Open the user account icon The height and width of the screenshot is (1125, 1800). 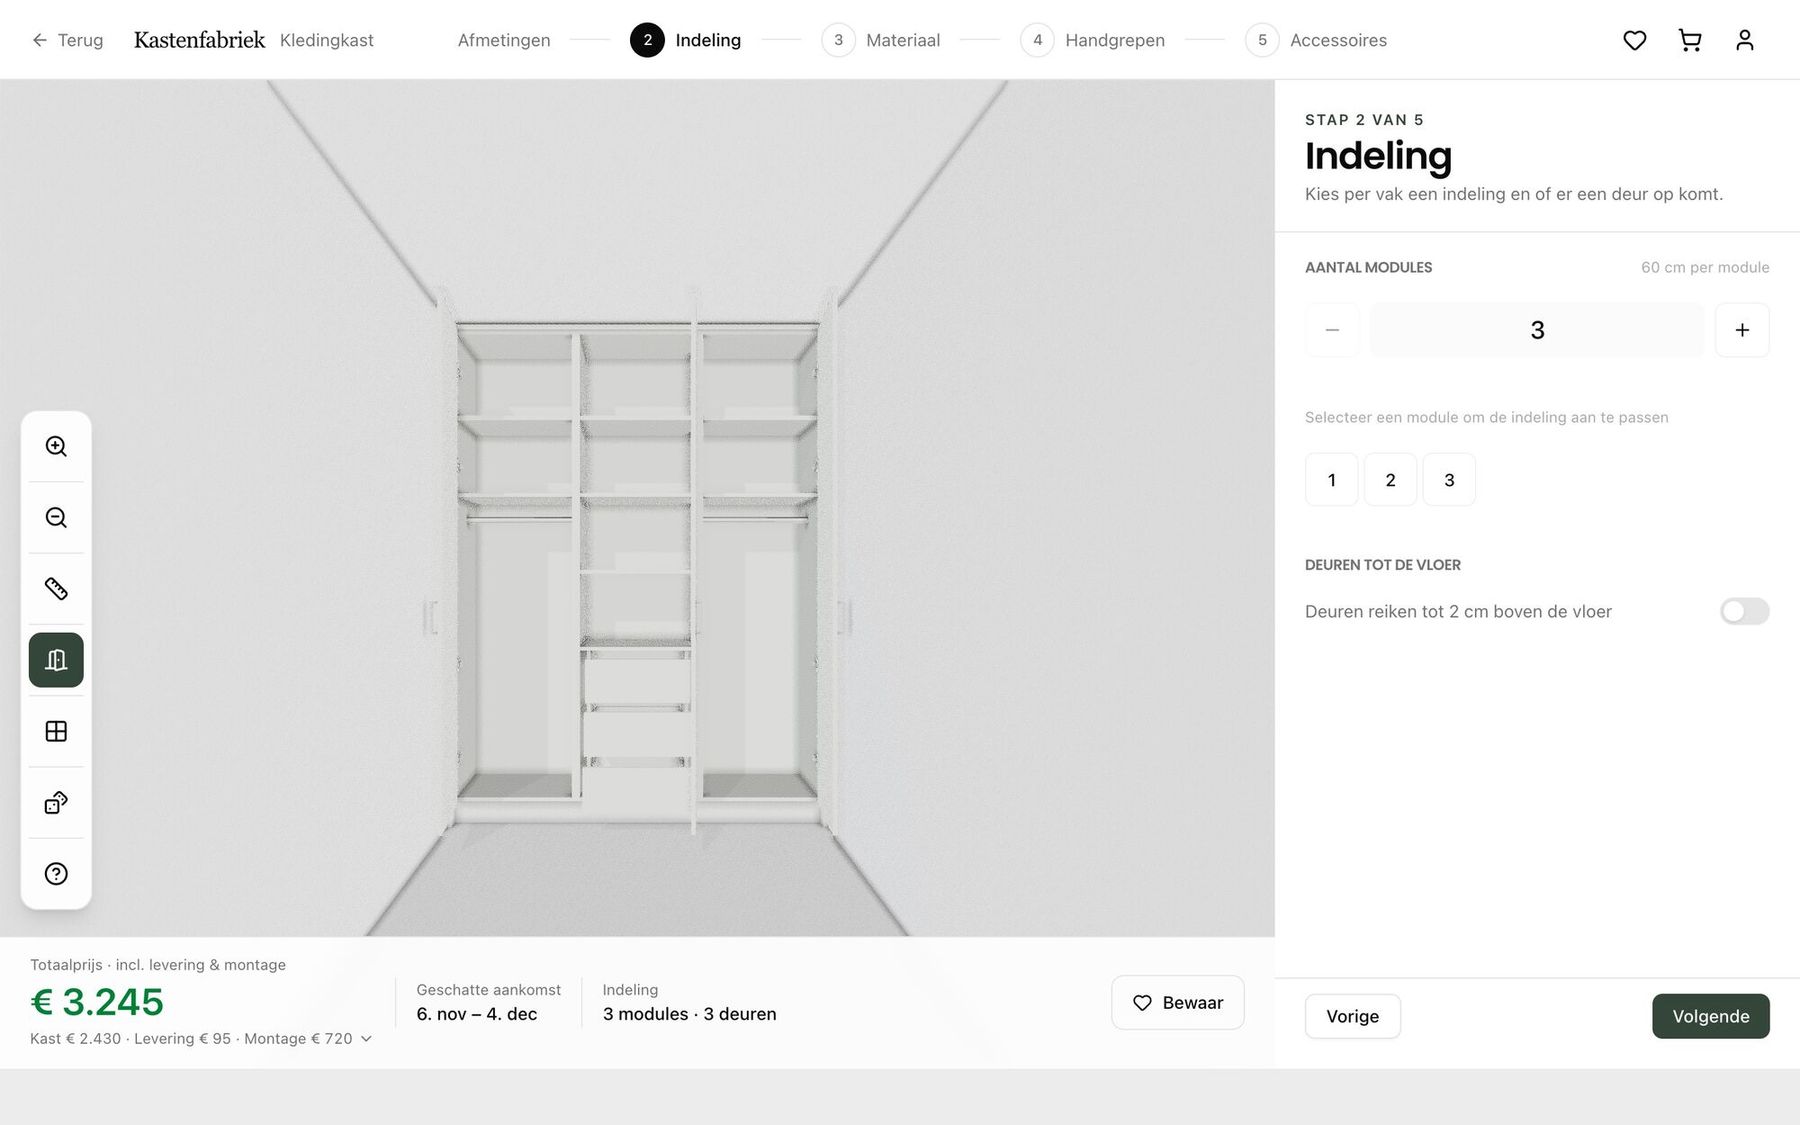(1745, 40)
